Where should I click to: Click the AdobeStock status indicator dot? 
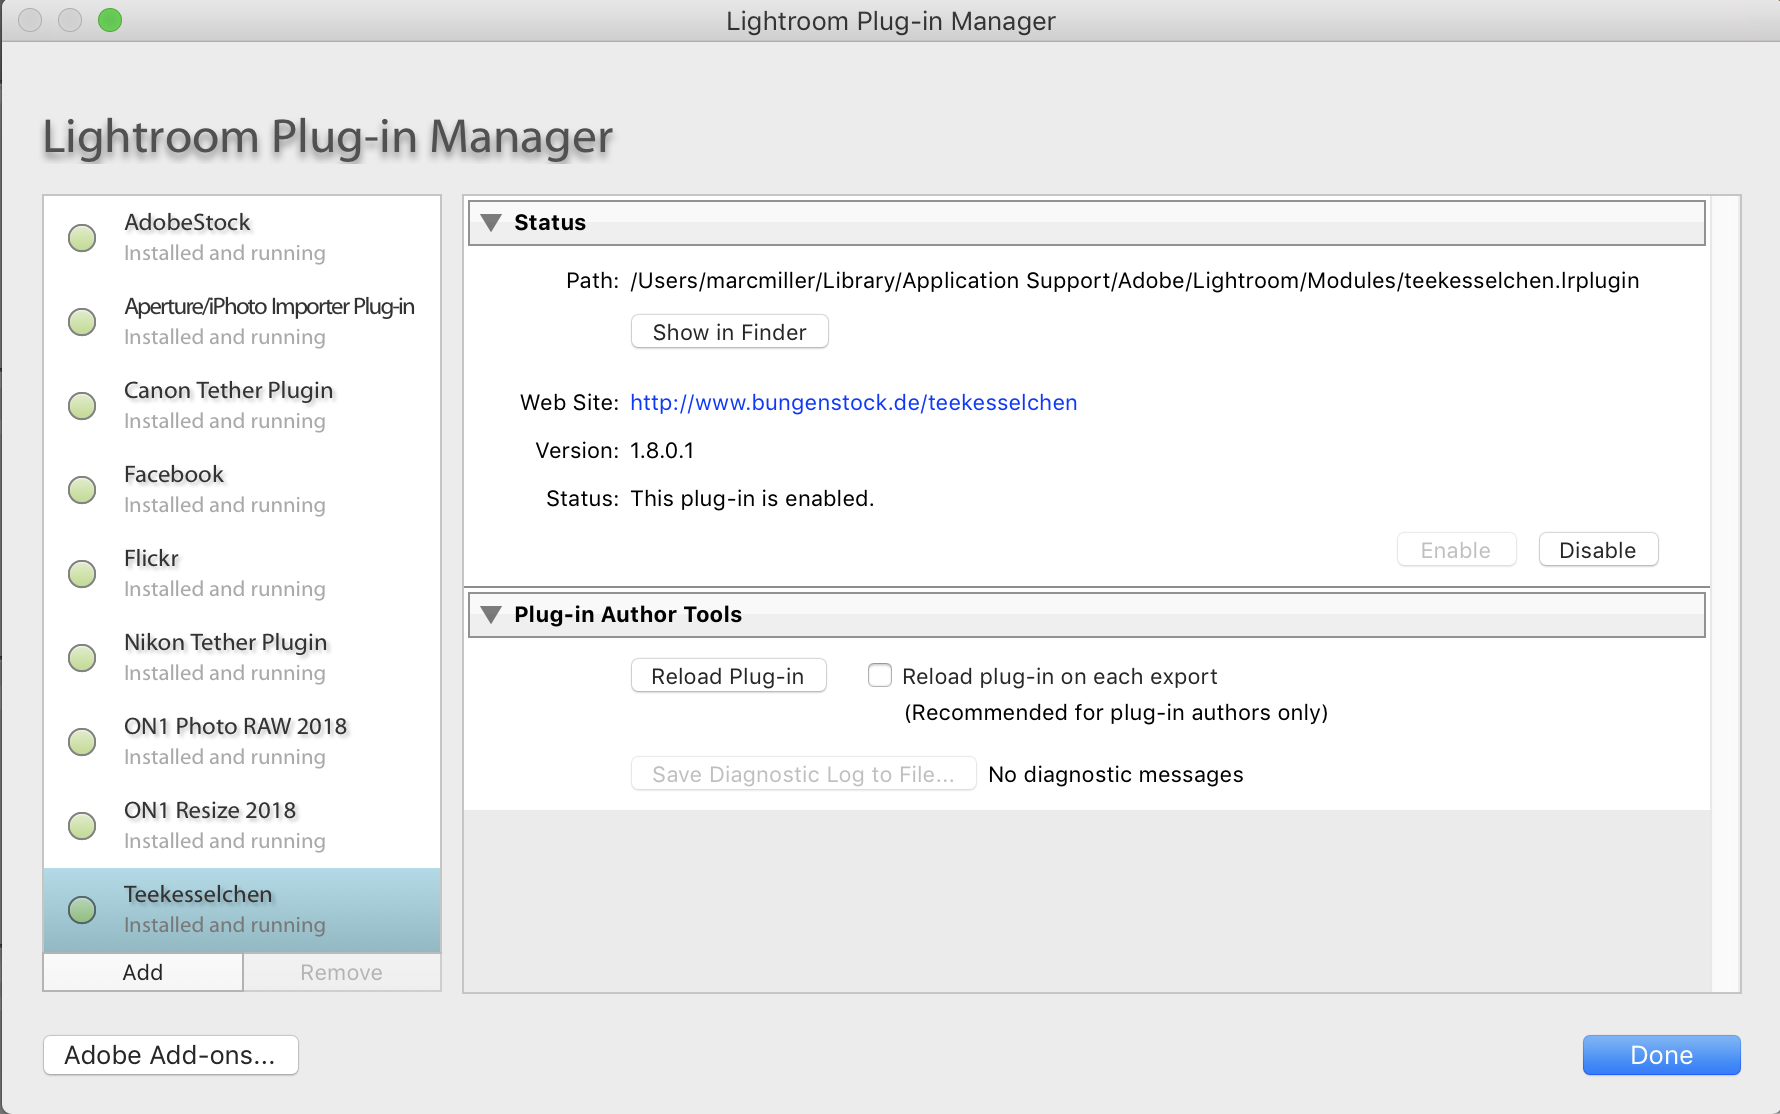(82, 238)
